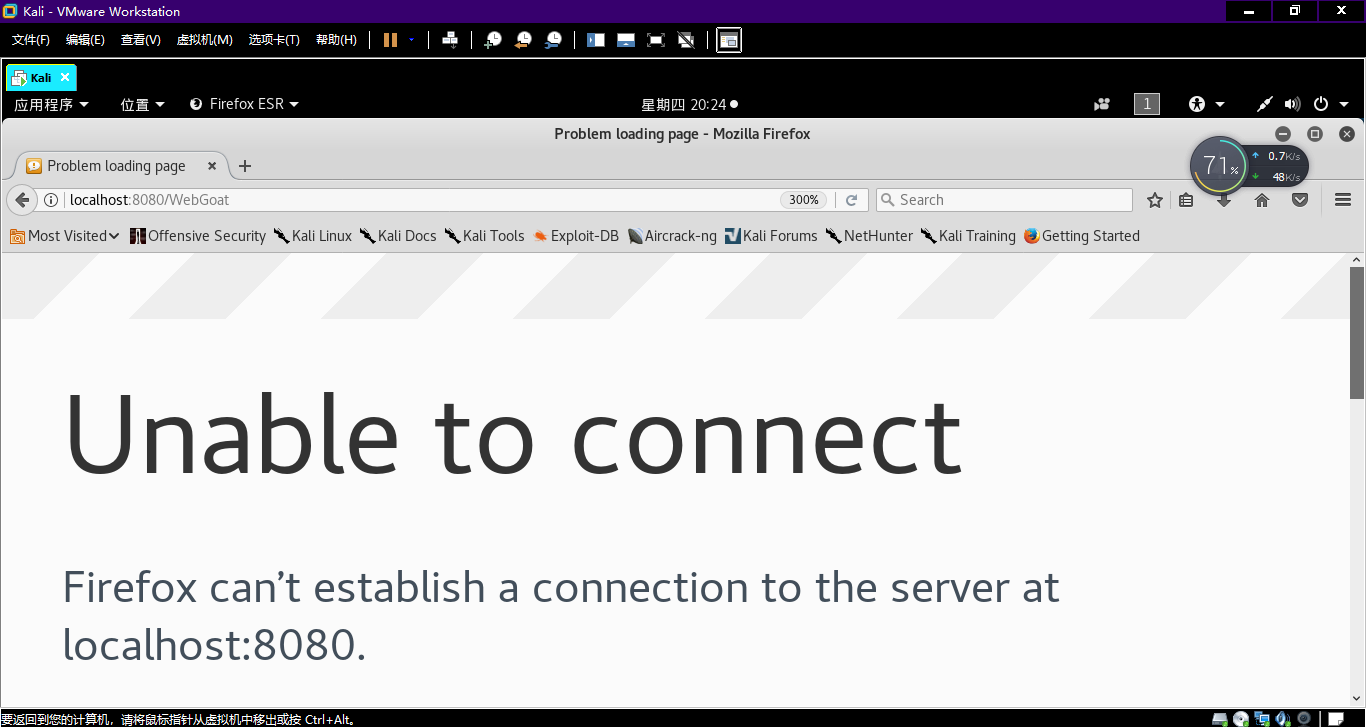Image resolution: width=1366 pixels, height=728 pixels.
Task: Click the send Ctrl+Alt+Del icon
Action: click(450, 40)
